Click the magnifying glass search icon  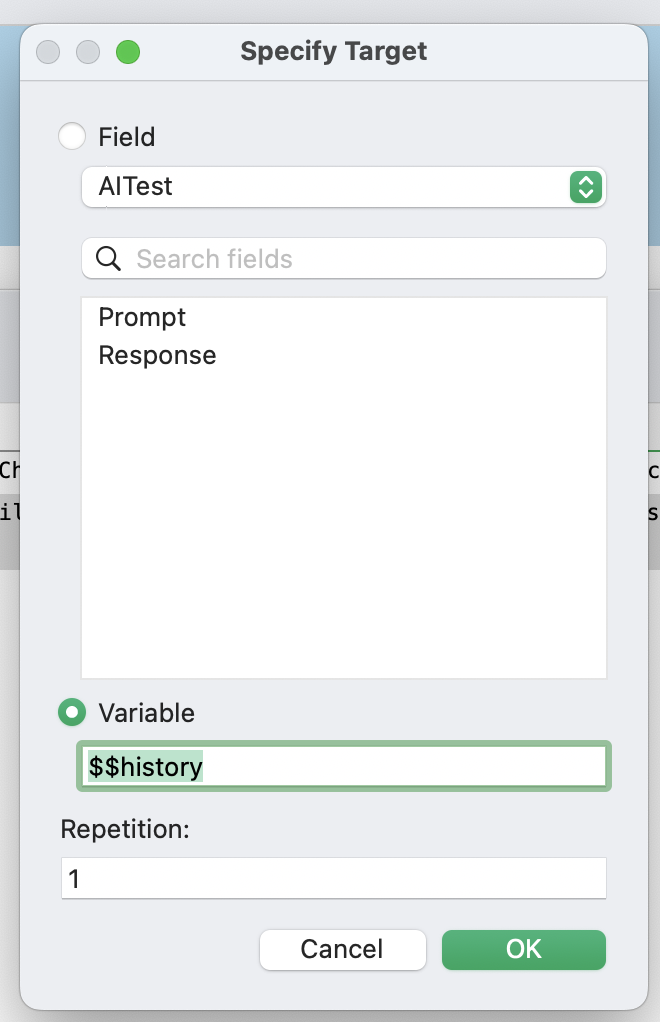point(108,259)
